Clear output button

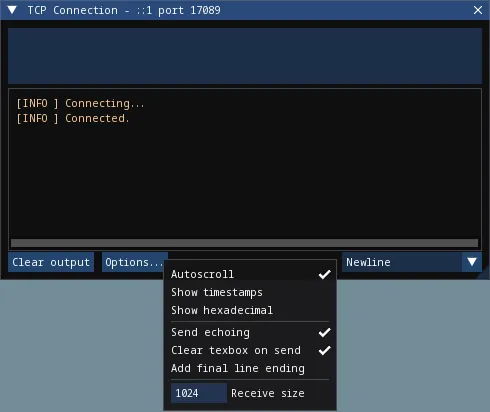[51, 262]
